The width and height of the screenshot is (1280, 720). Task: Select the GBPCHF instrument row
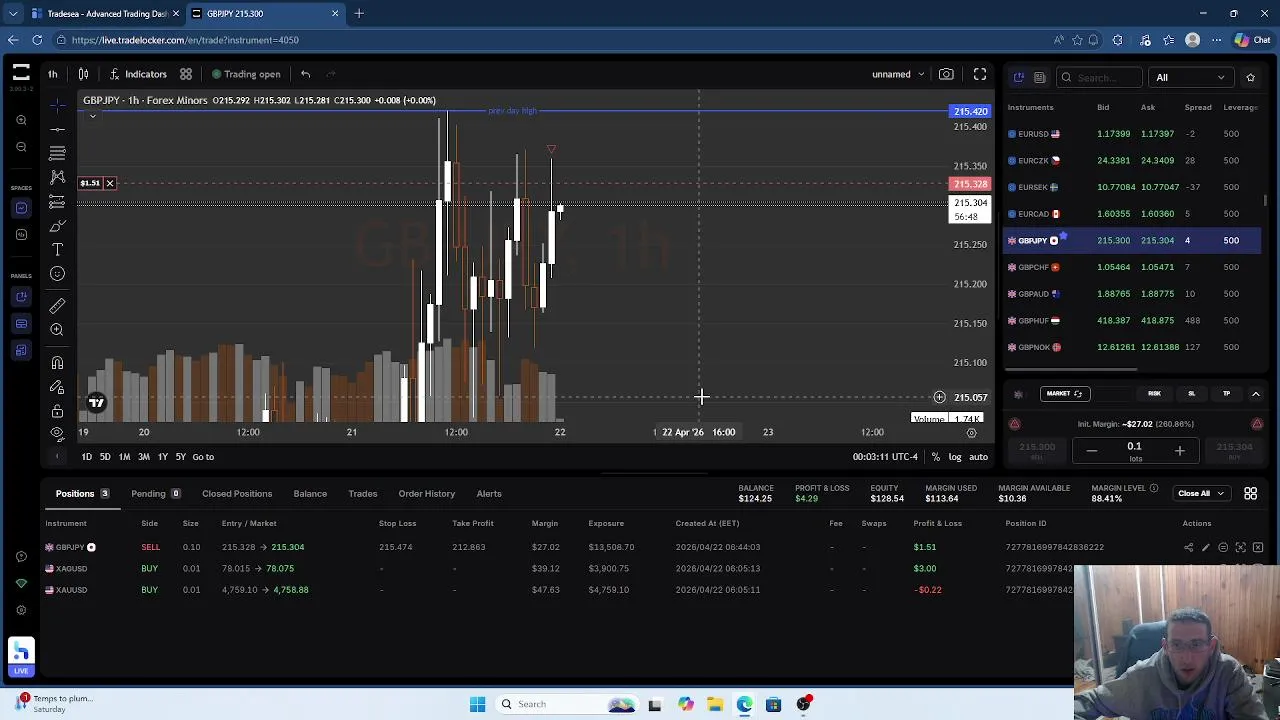pyautogui.click(x=1132, y=267)
